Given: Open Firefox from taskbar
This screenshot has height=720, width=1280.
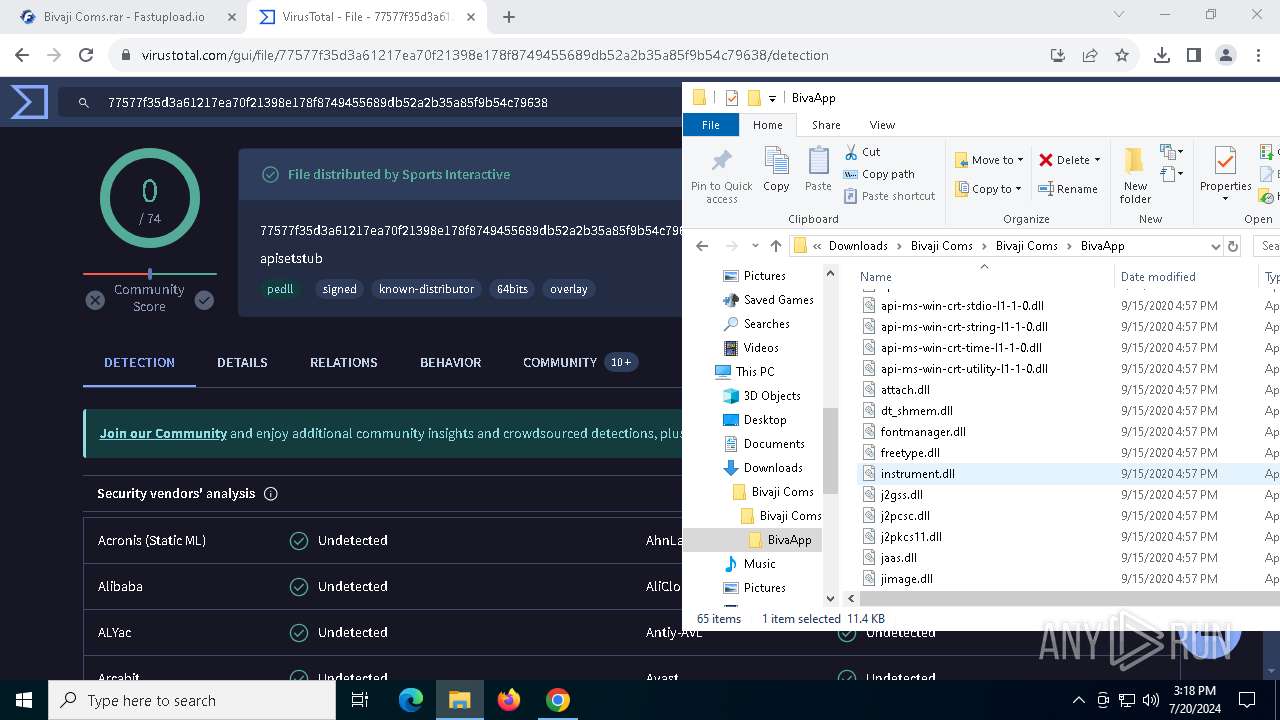Looking at the screenshot, I should pyautogui.click(x=509, y=700).
